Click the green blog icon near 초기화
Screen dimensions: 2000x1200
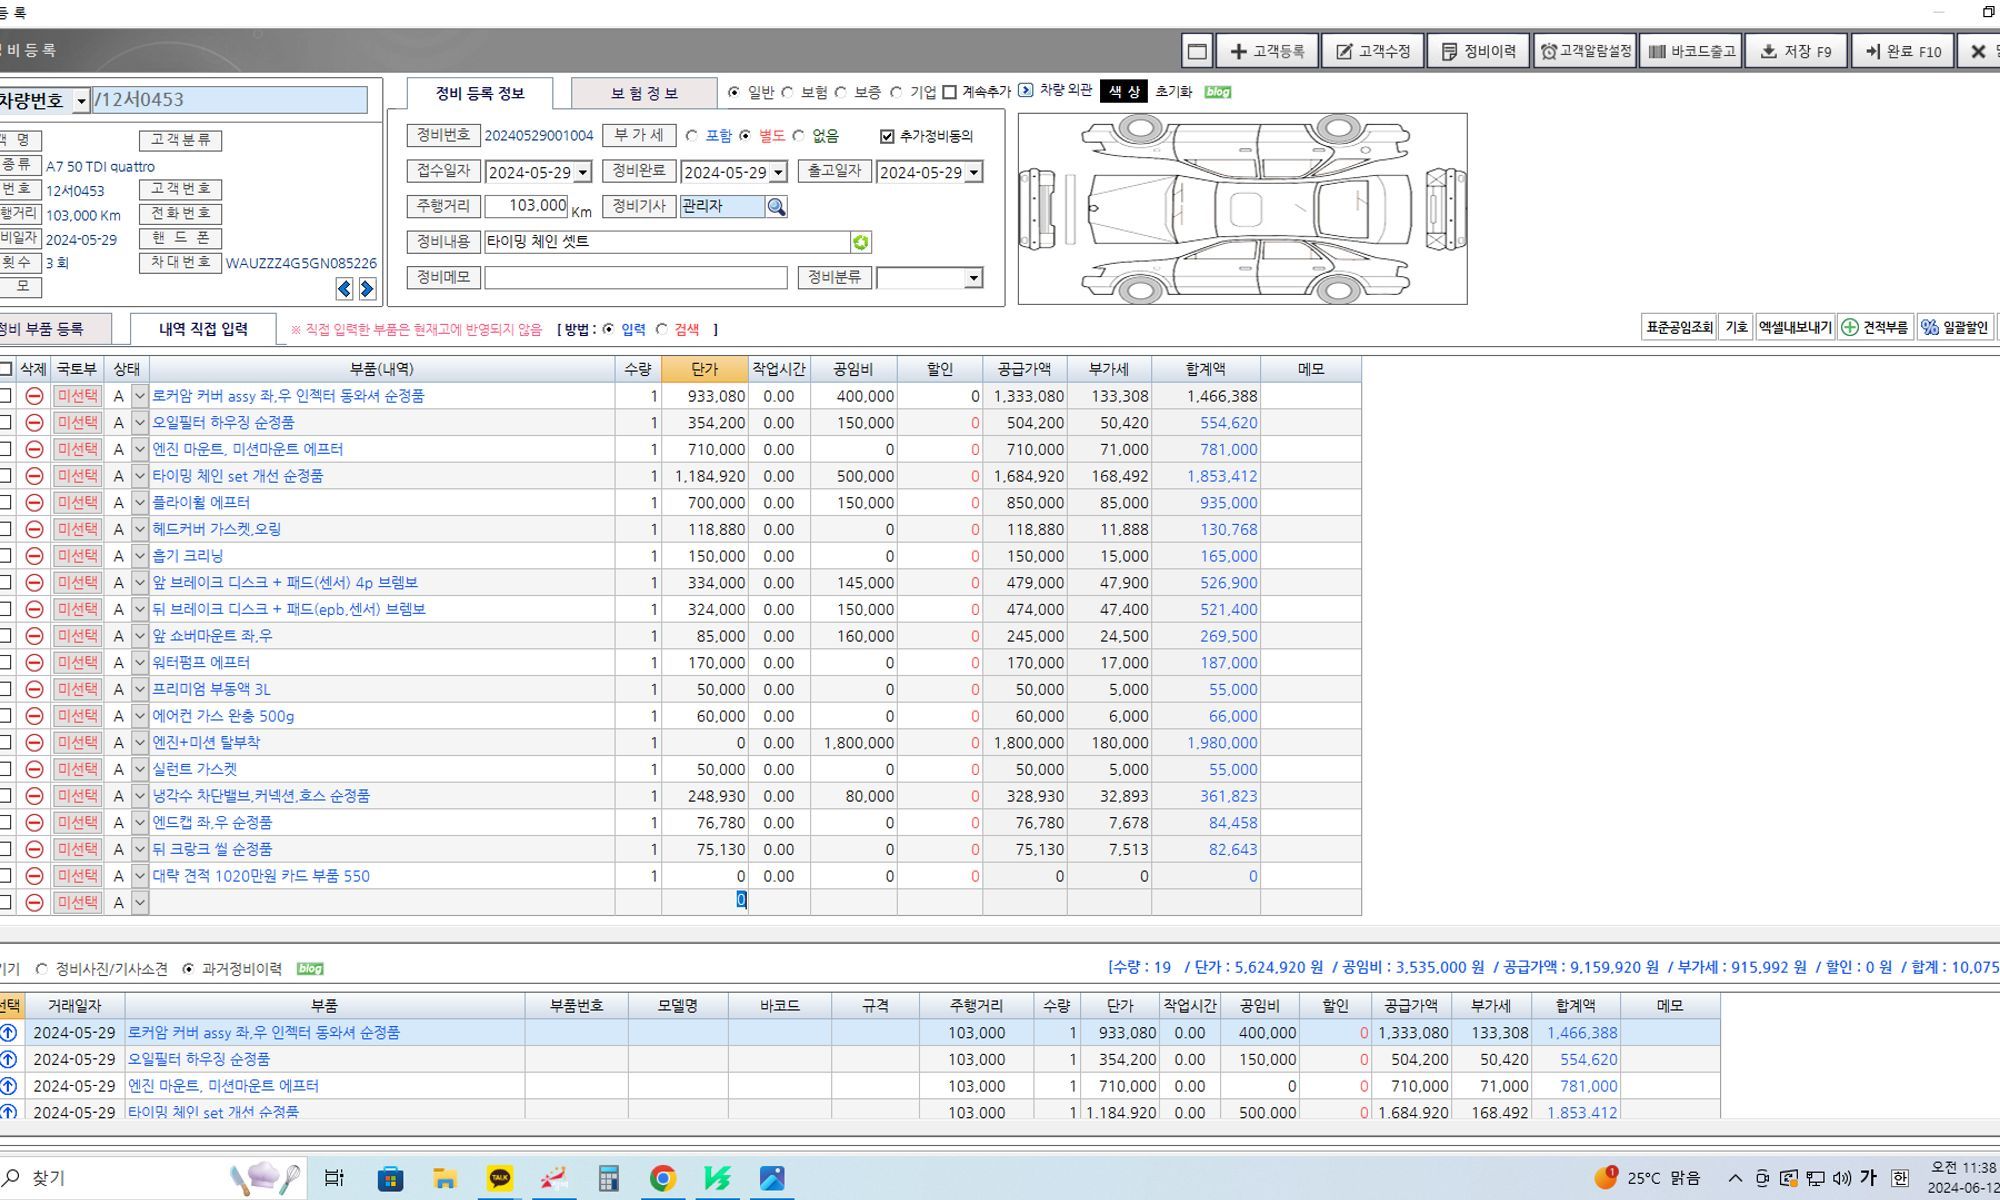[1217, 92]
